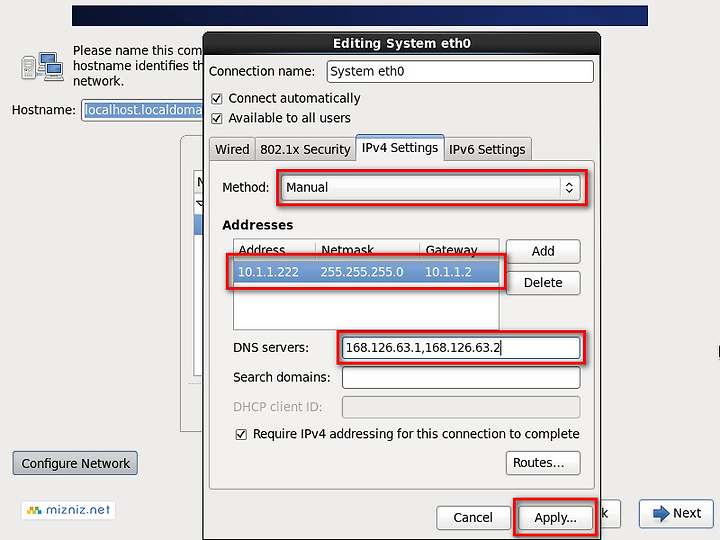This screenshot has height=540, width=720.
Task: Switch to the 802.1x Security tab
Action: coord(305,149)
